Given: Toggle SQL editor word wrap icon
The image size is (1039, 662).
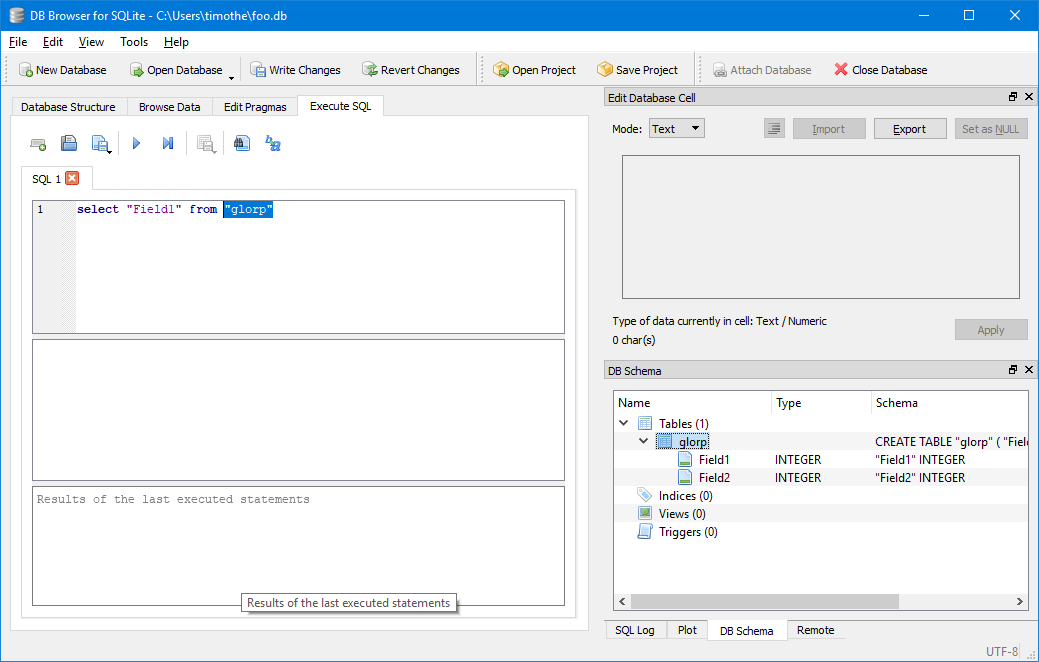Looking at the screenshot, I should click(273, 143).
